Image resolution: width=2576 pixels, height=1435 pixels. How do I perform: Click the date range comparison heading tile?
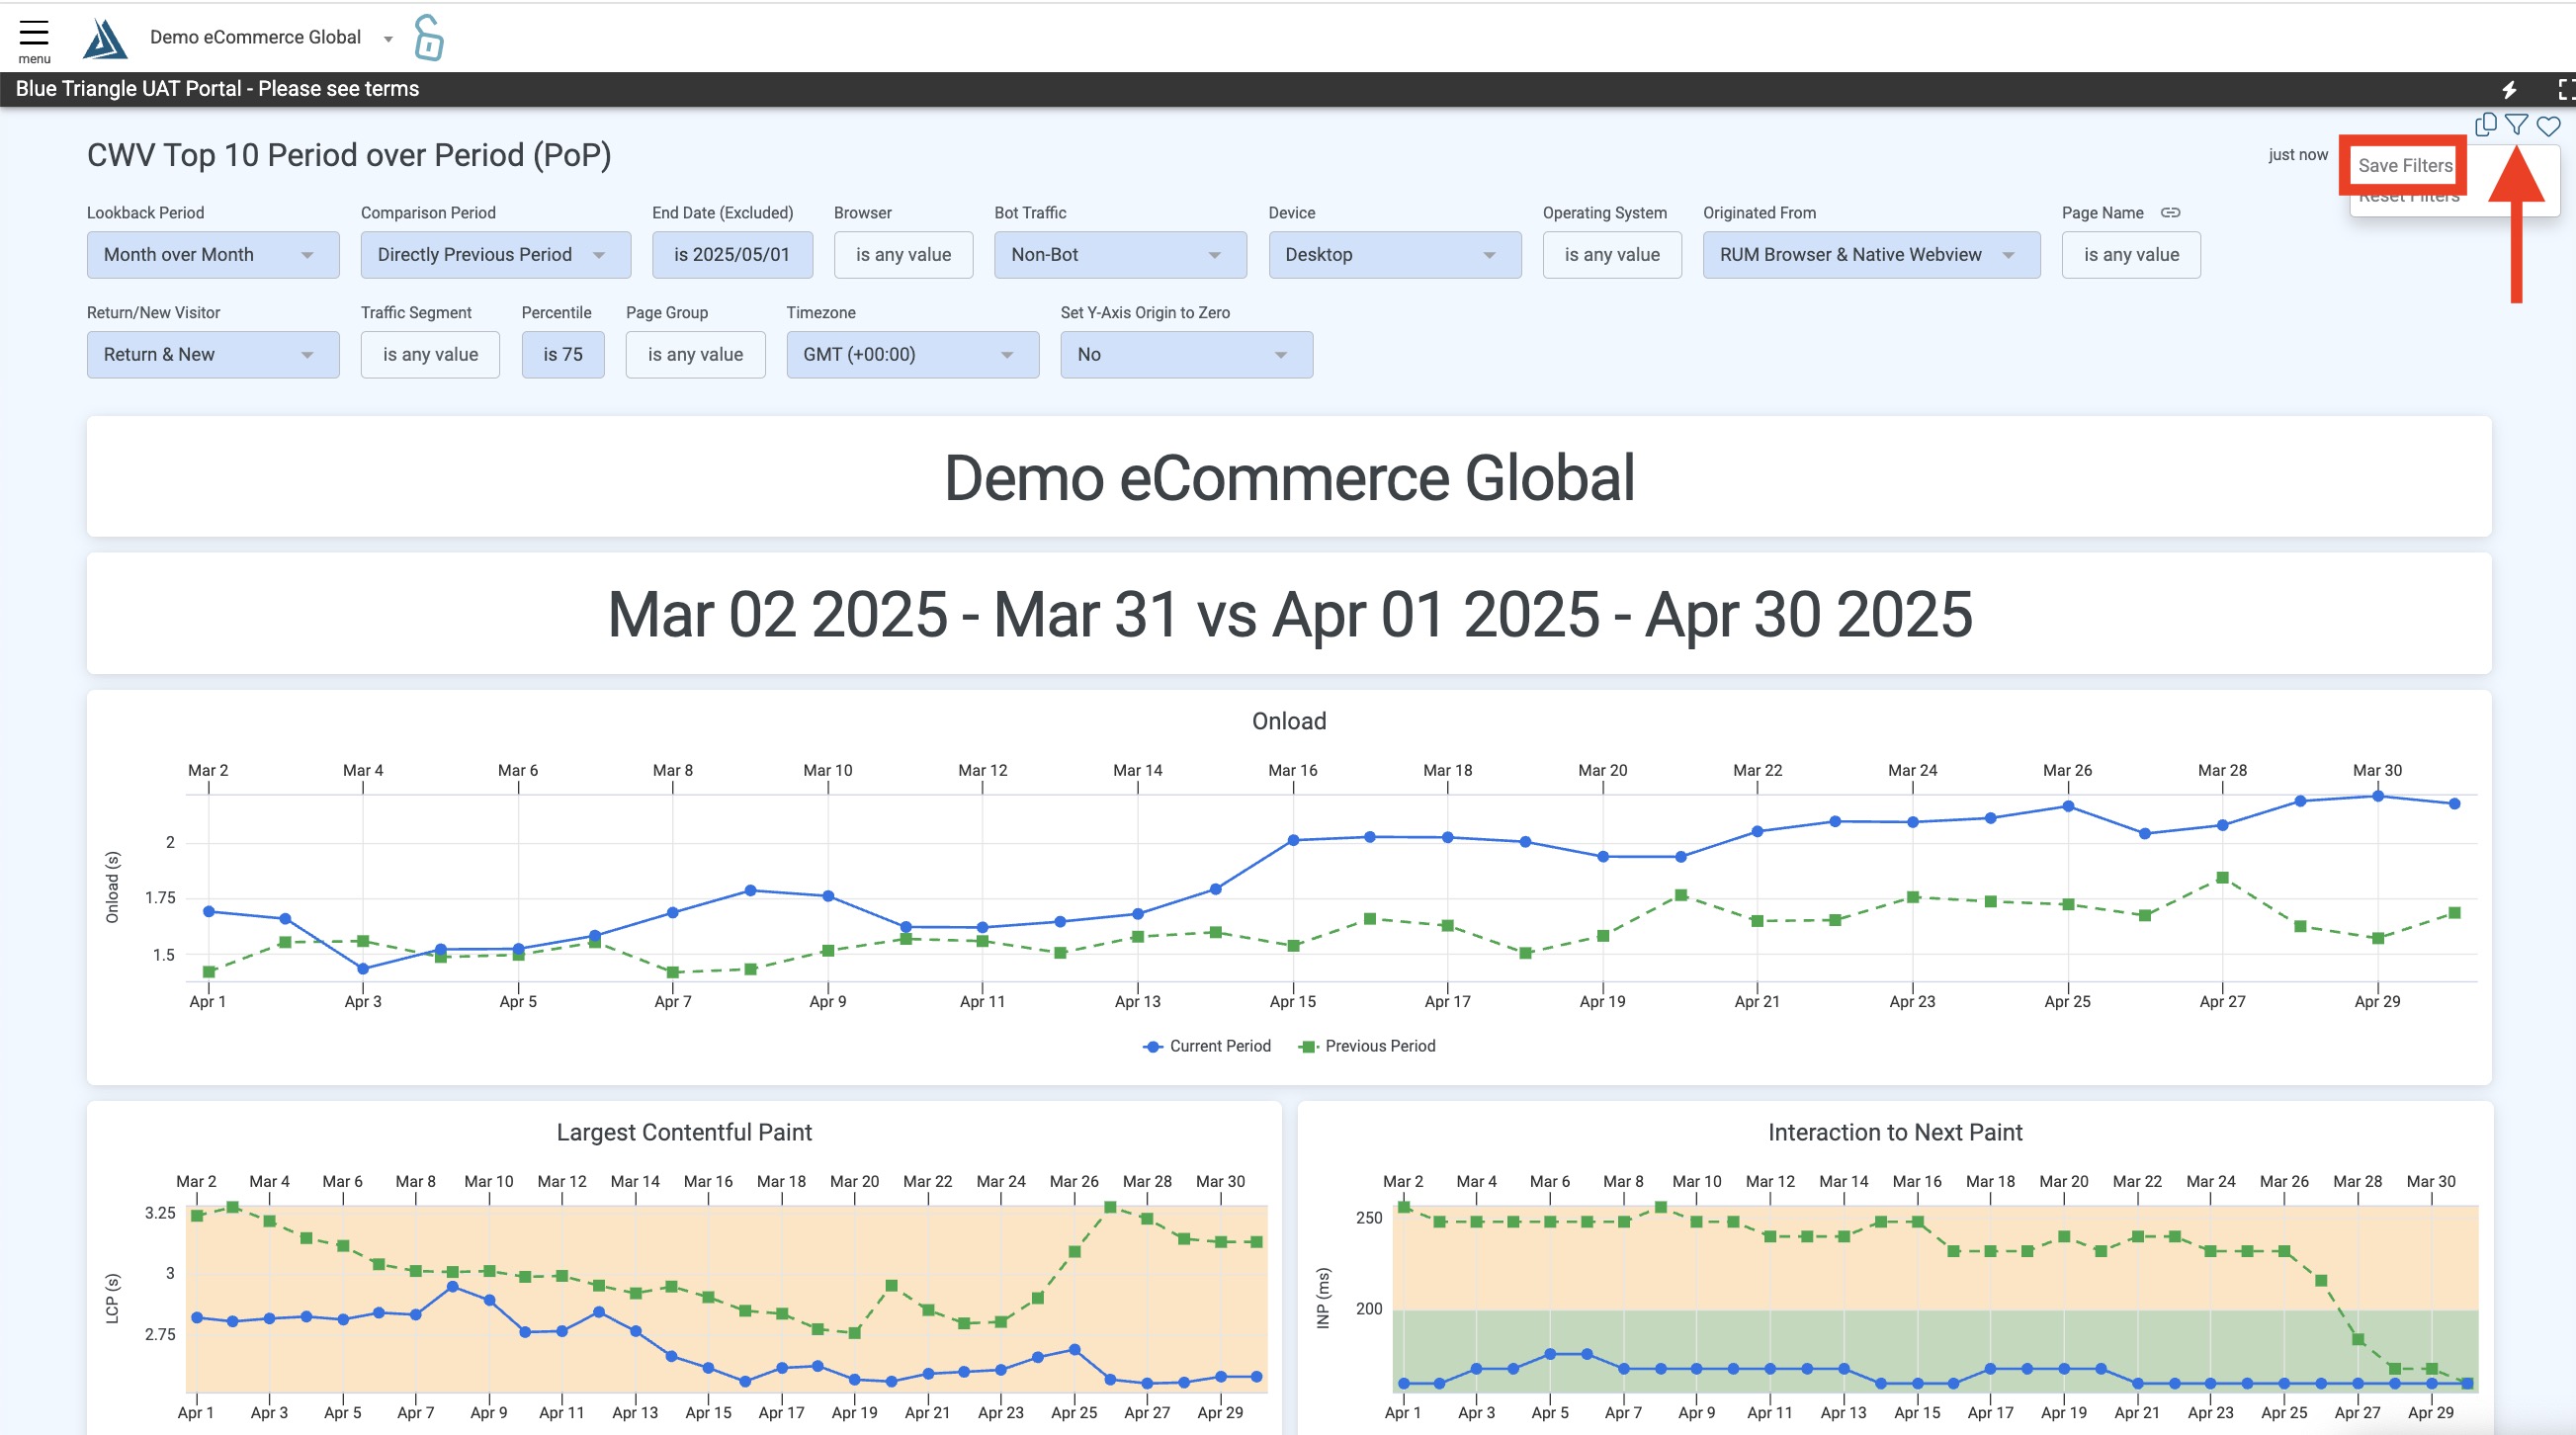[1288, 613]
